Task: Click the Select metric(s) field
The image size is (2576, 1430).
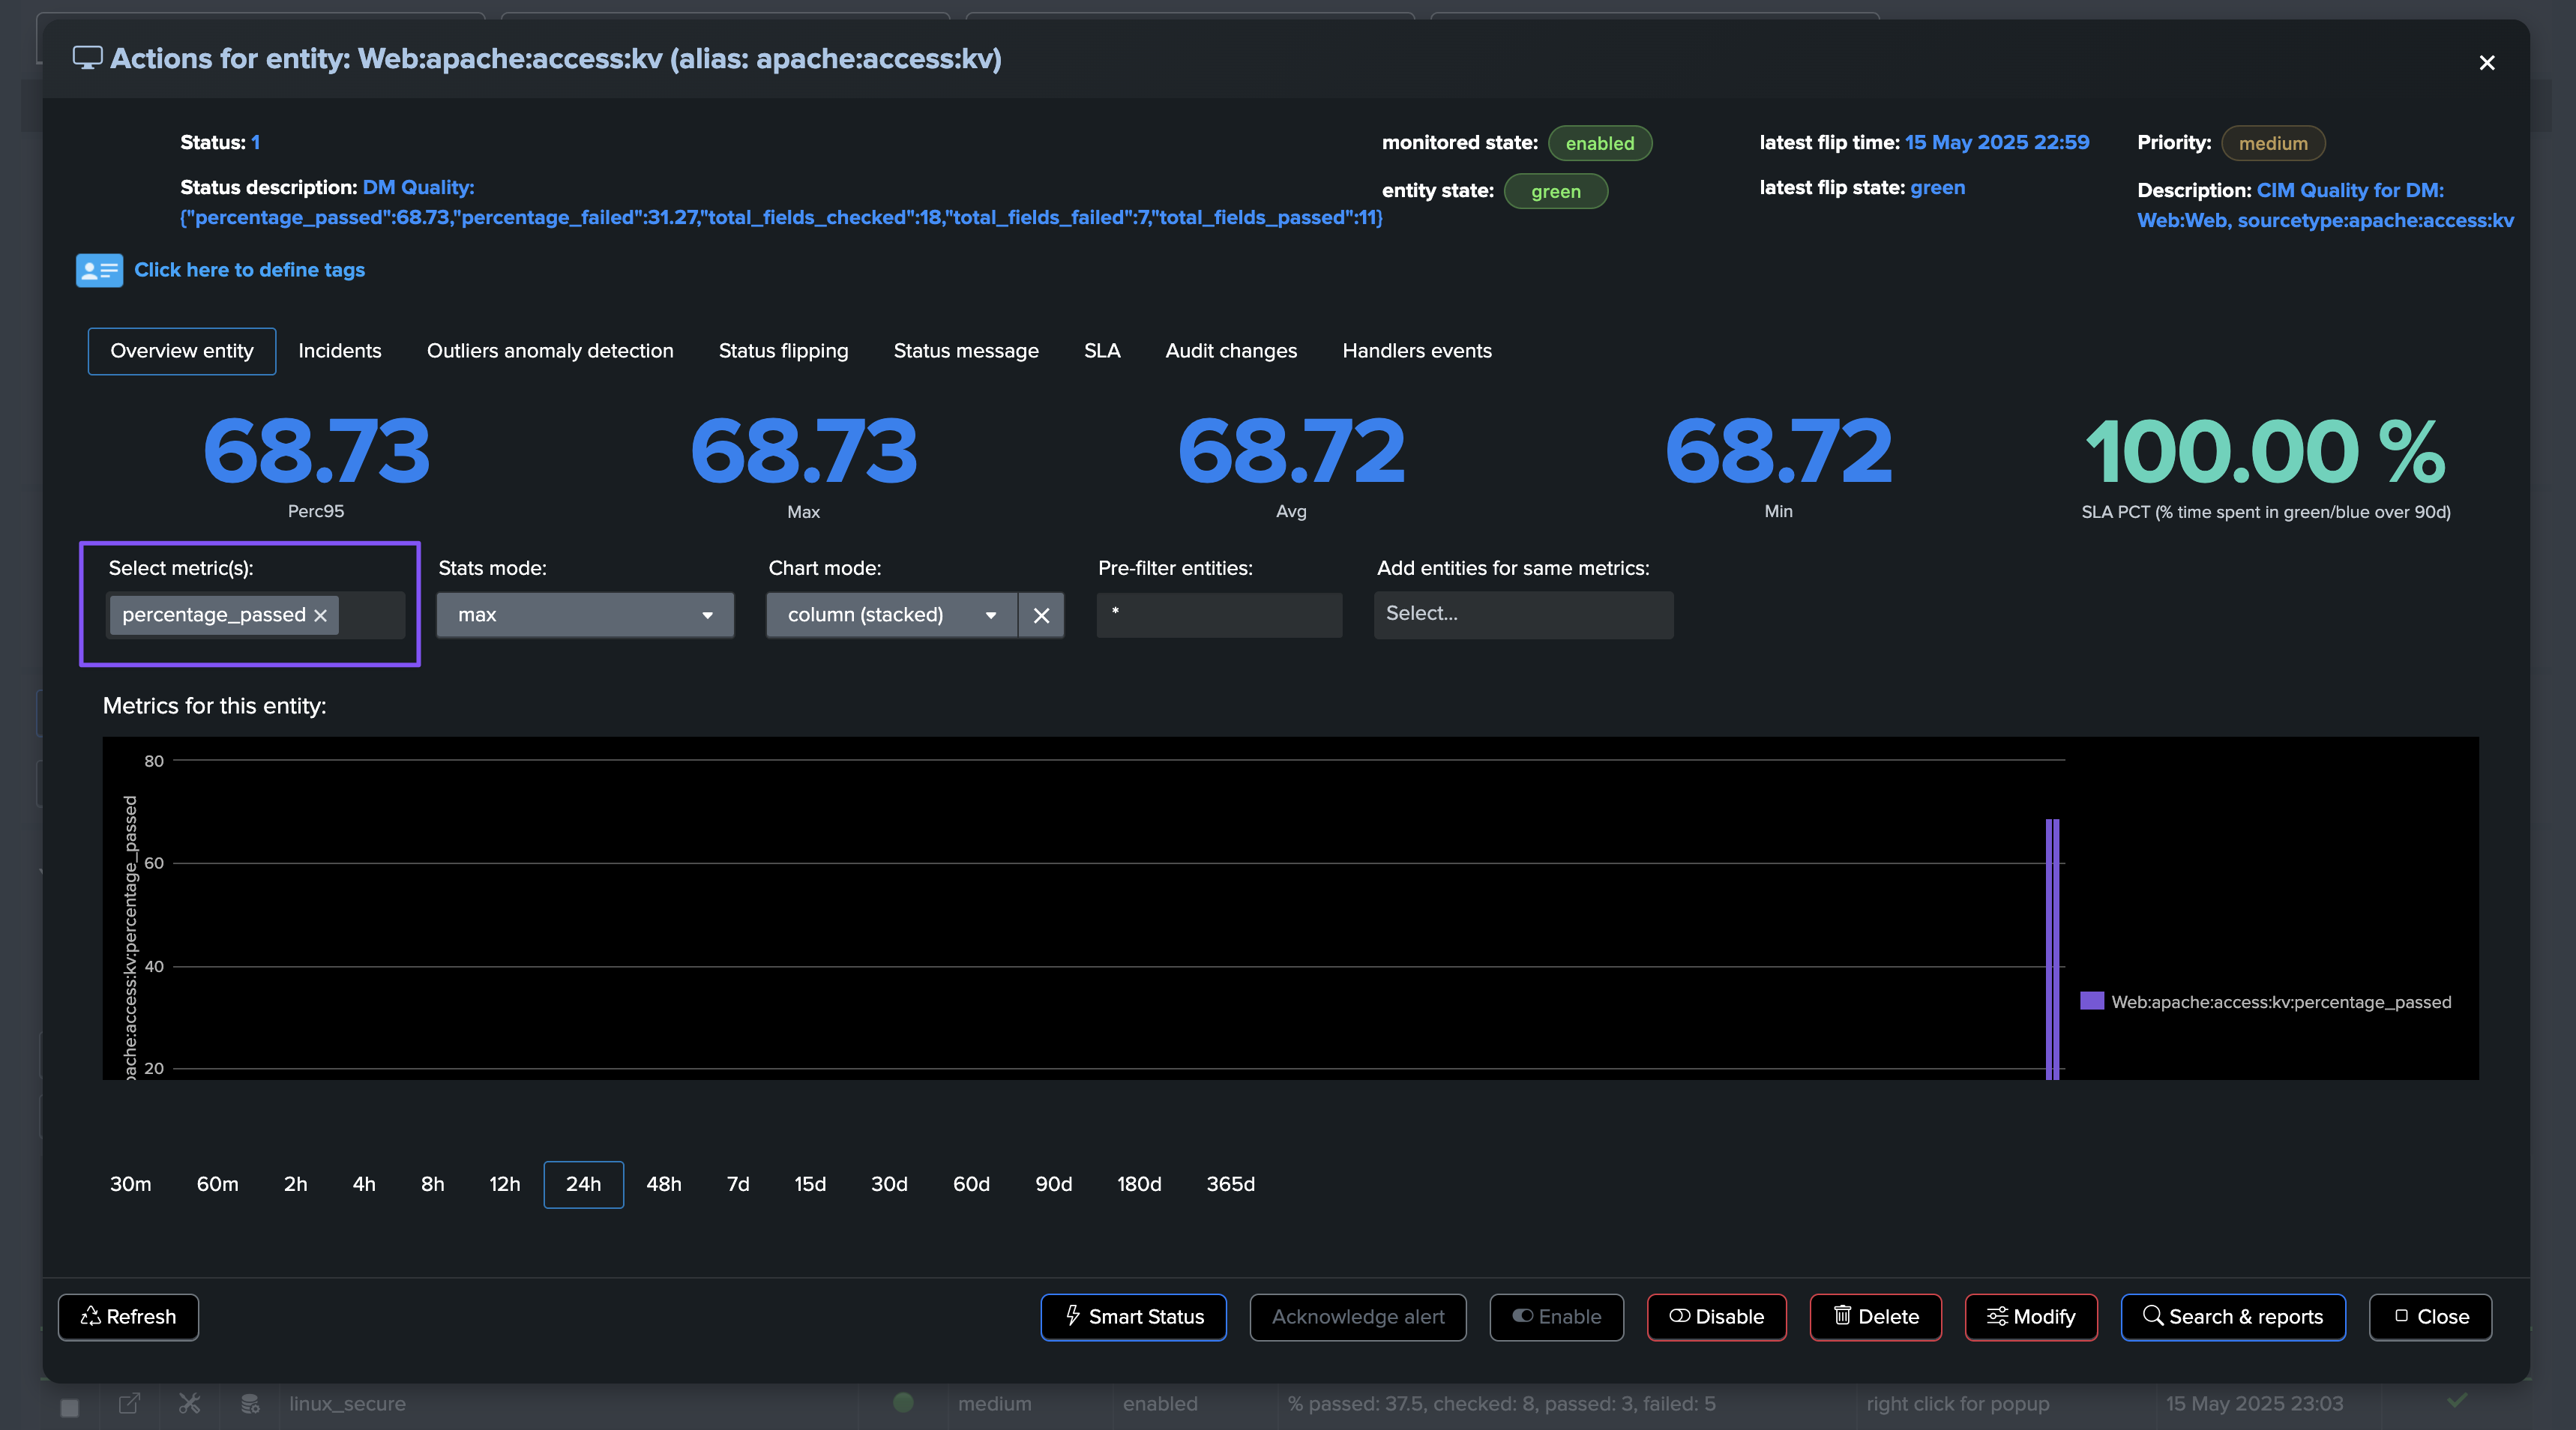Action: [x=256, y=615]
